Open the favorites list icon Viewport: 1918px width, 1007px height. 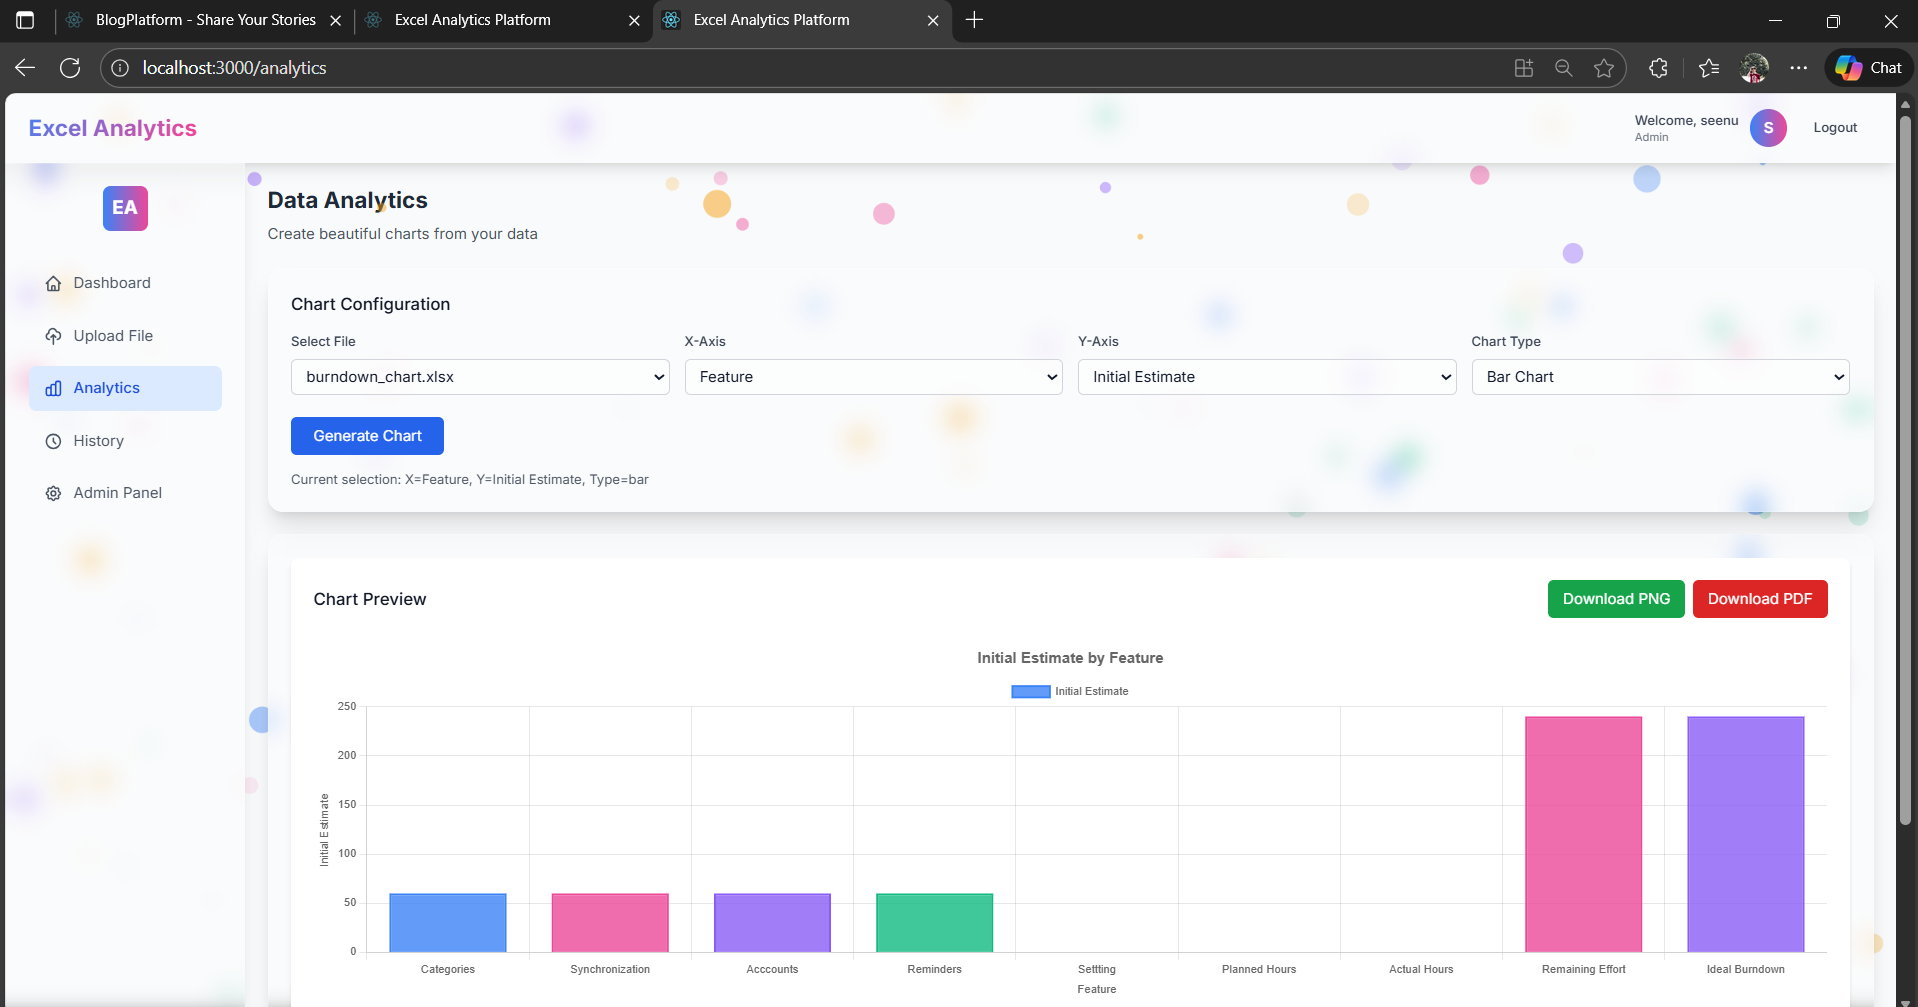click(x=1709, y=68)
